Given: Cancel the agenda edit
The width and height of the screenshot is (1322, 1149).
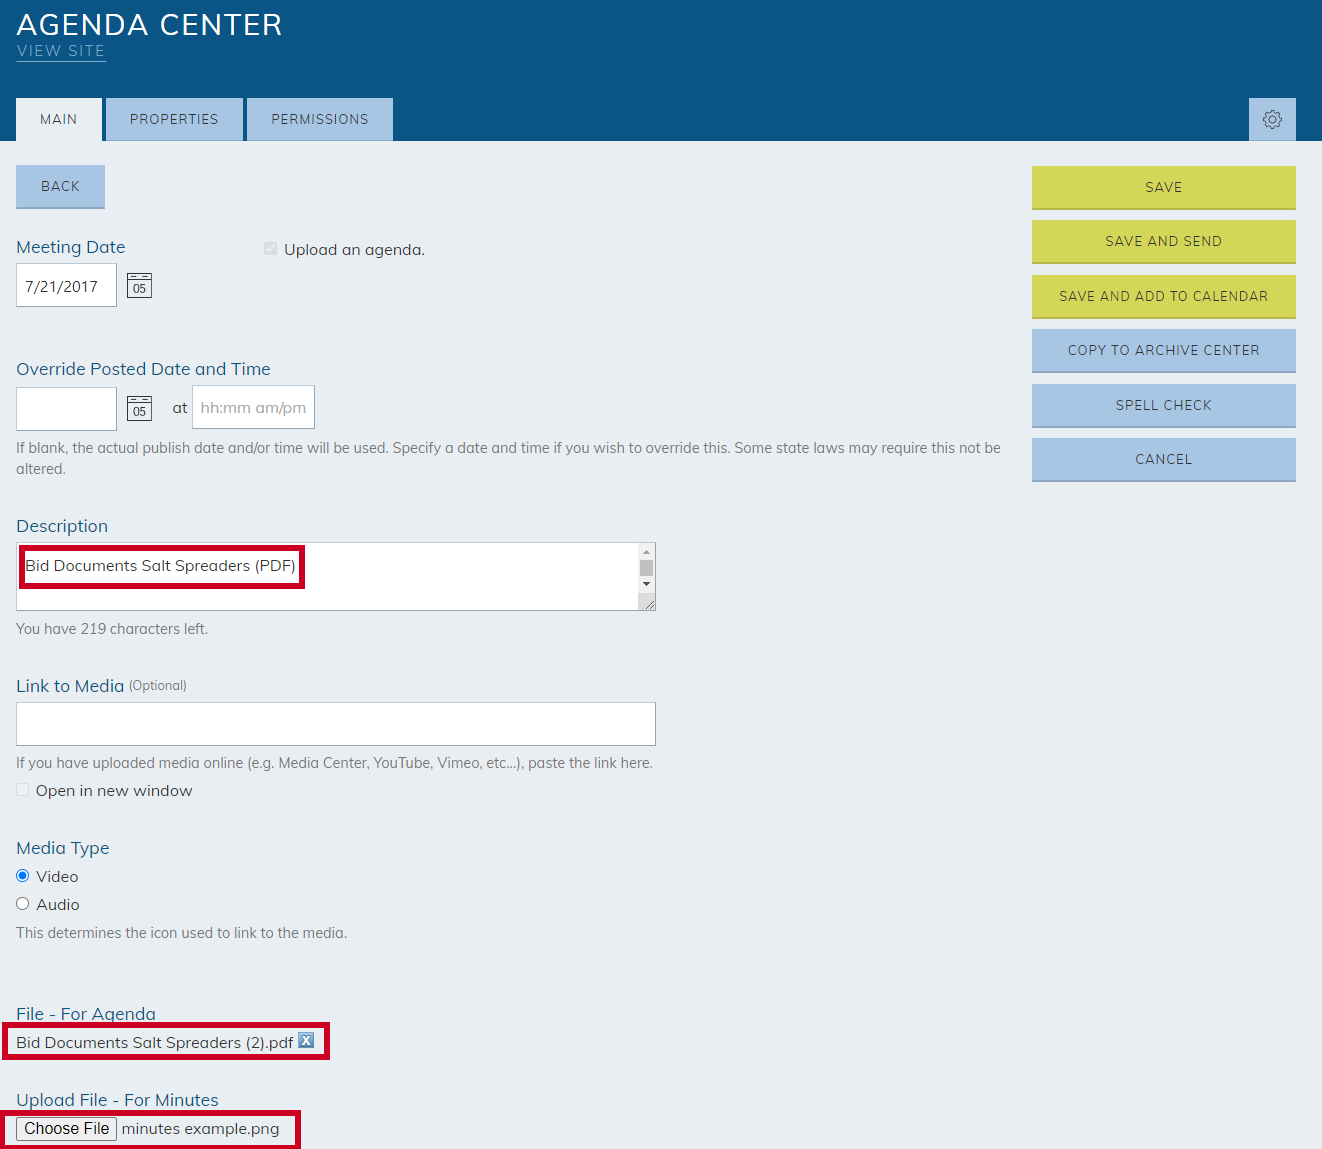Looking at the screenshot, I should click(1164, 460).
